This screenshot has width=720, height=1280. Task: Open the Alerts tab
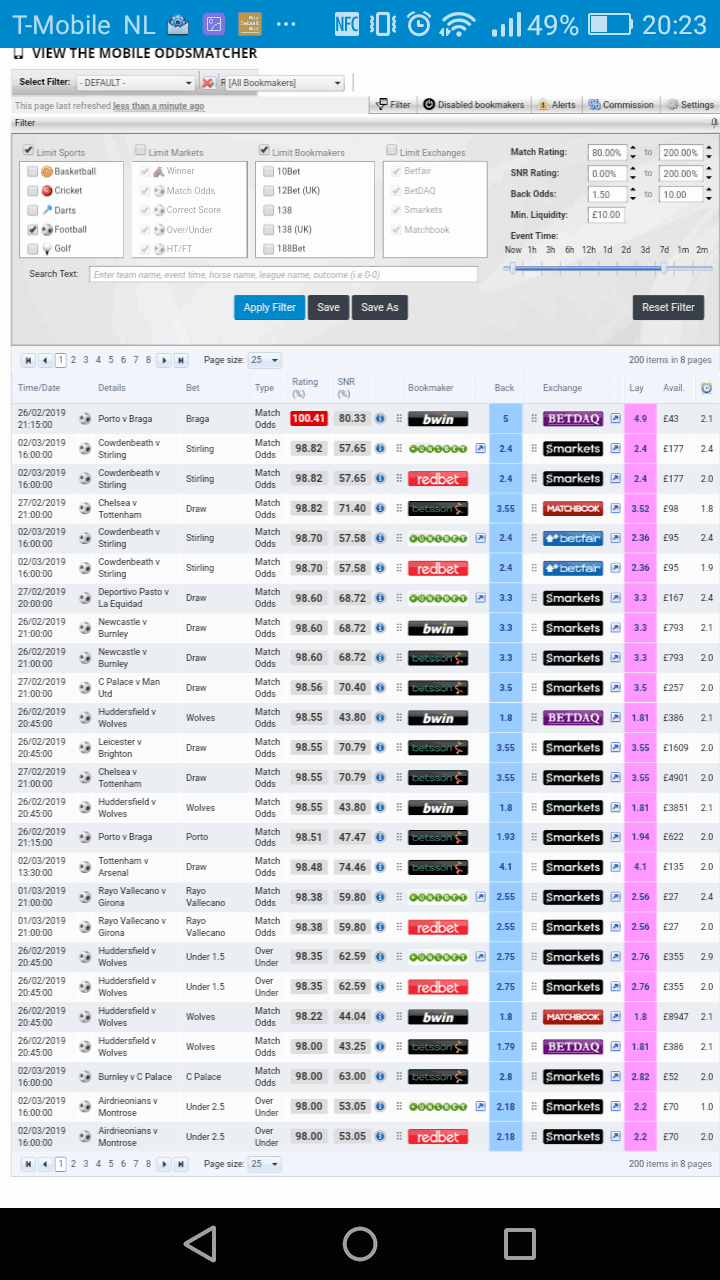click(x=557, y=104)
